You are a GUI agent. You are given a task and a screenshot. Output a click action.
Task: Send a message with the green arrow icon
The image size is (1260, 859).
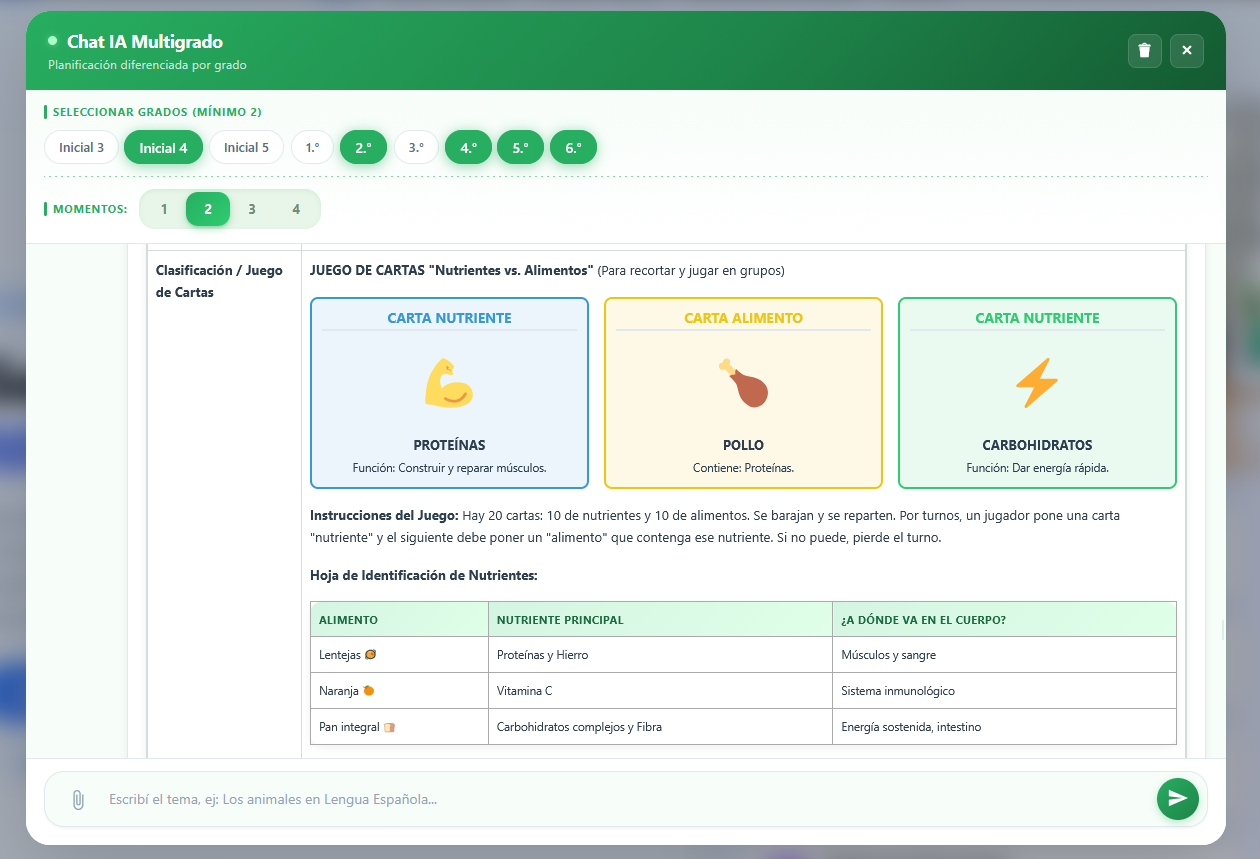point(1177,799)
